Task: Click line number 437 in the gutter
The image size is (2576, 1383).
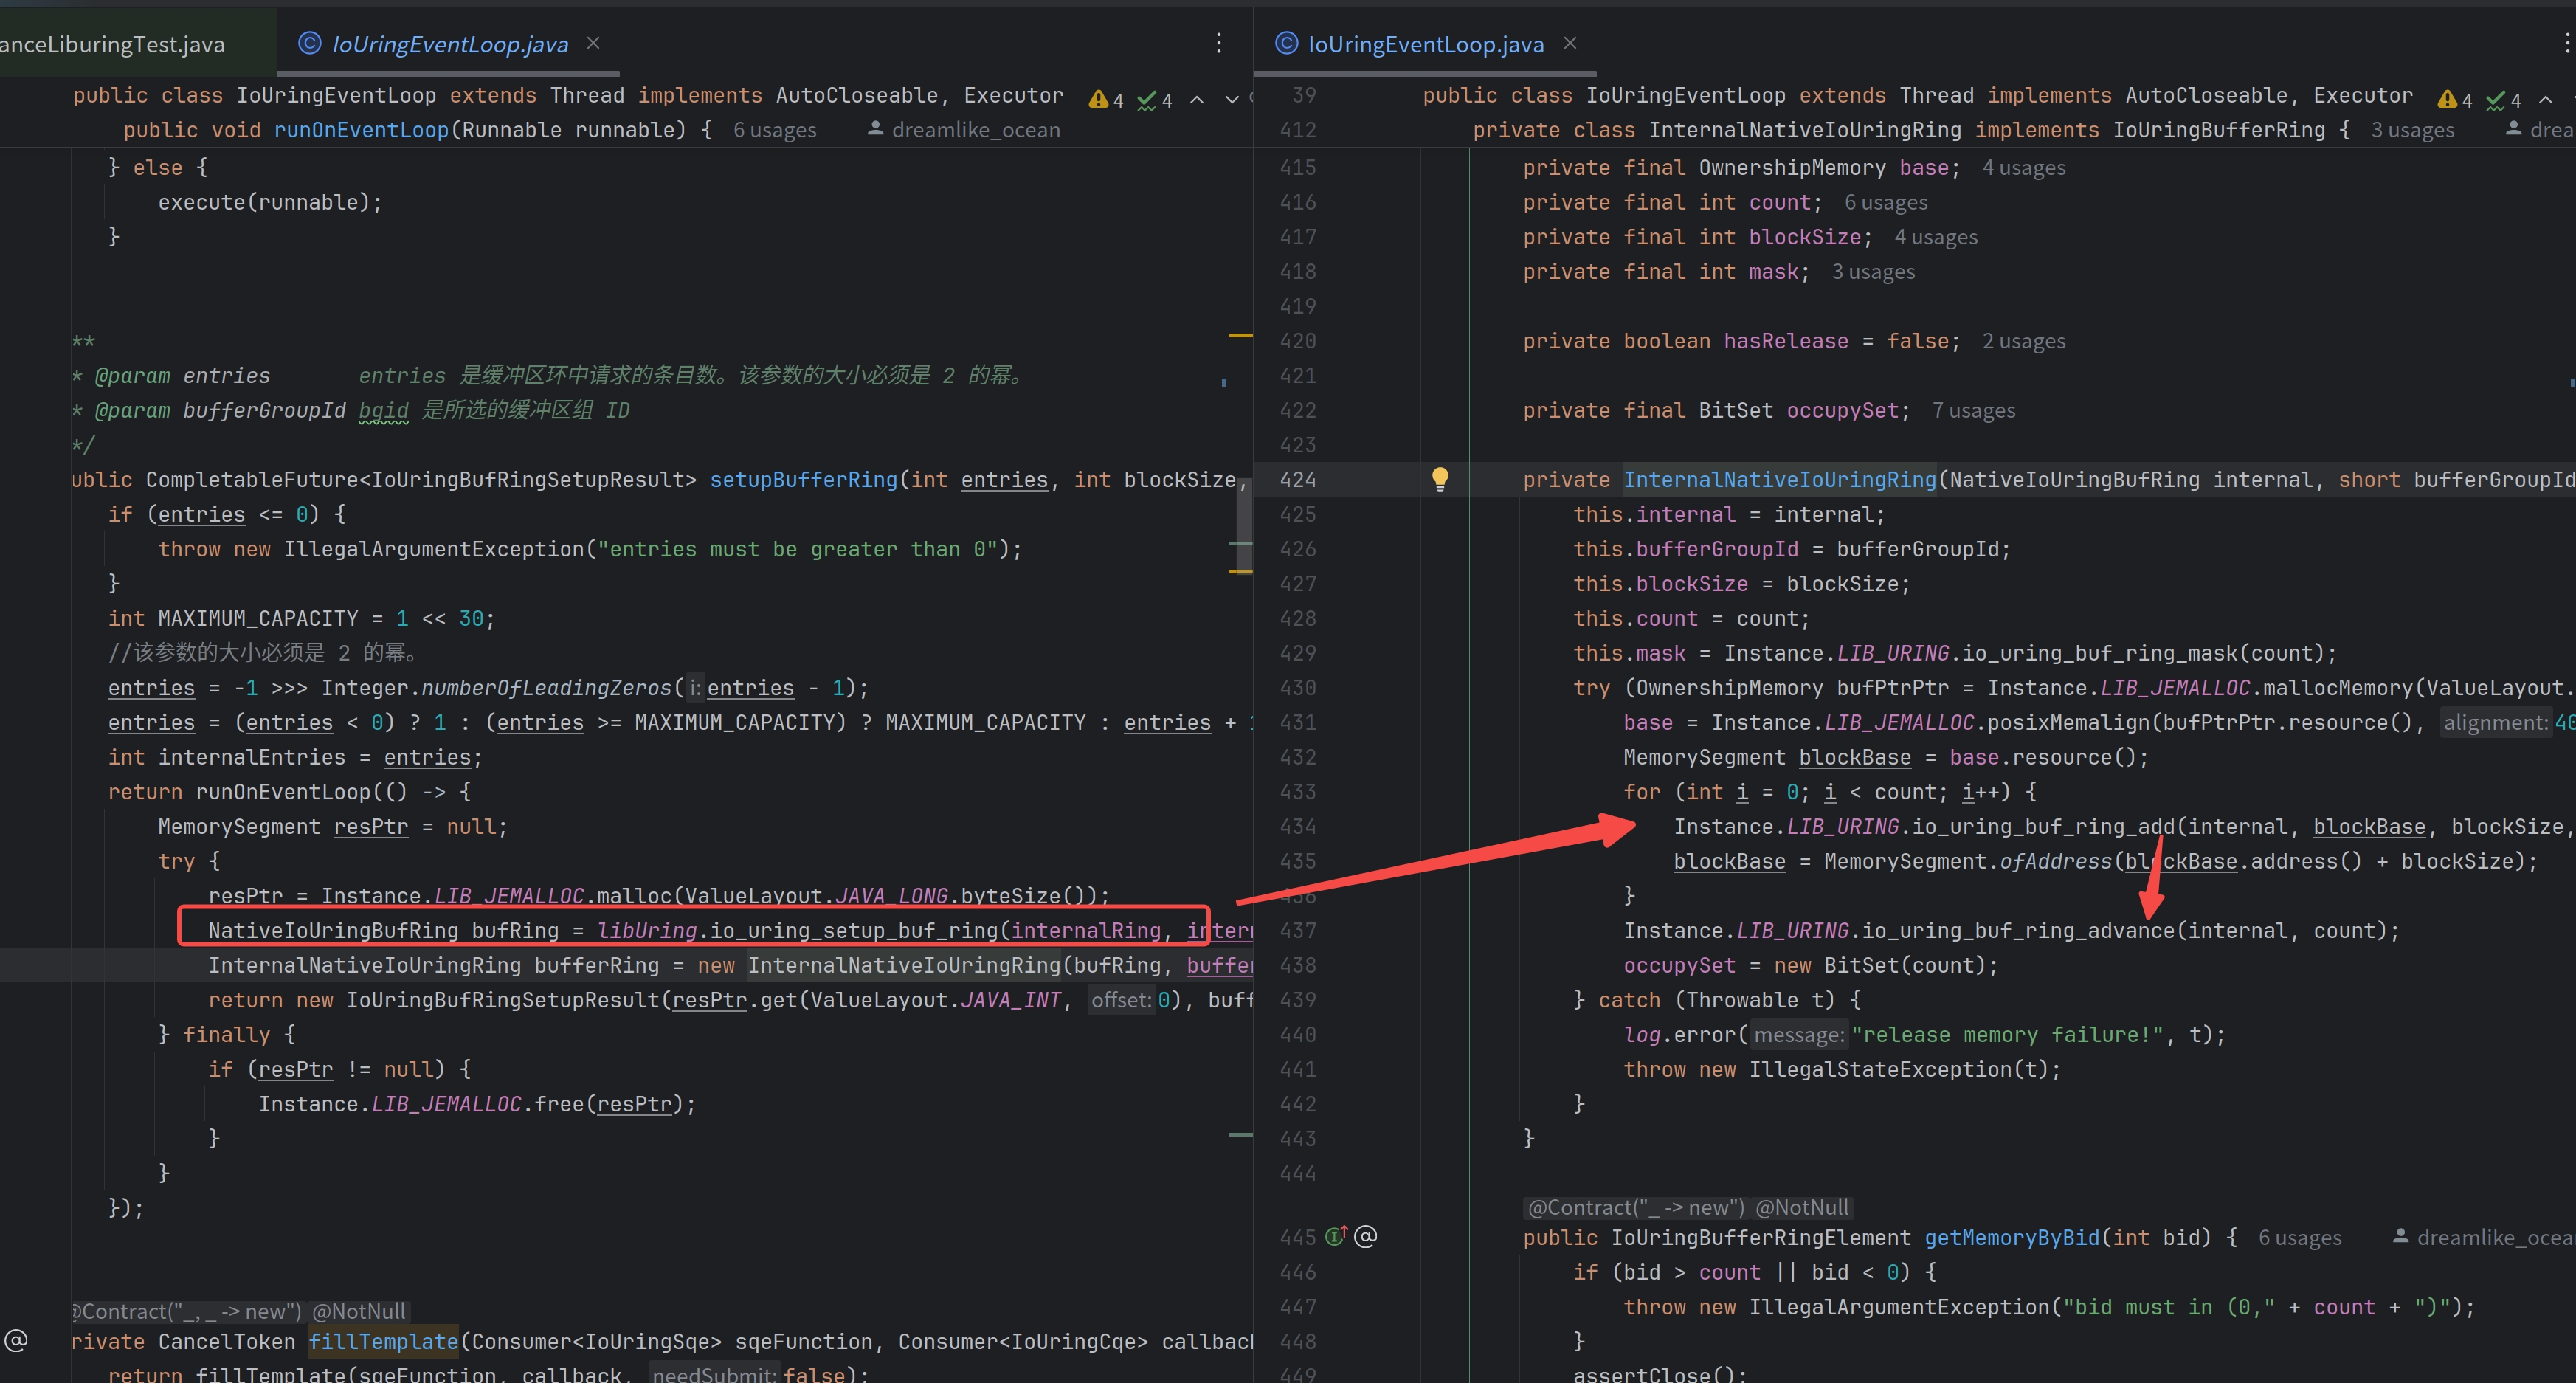Action: tap(1298, 931)
